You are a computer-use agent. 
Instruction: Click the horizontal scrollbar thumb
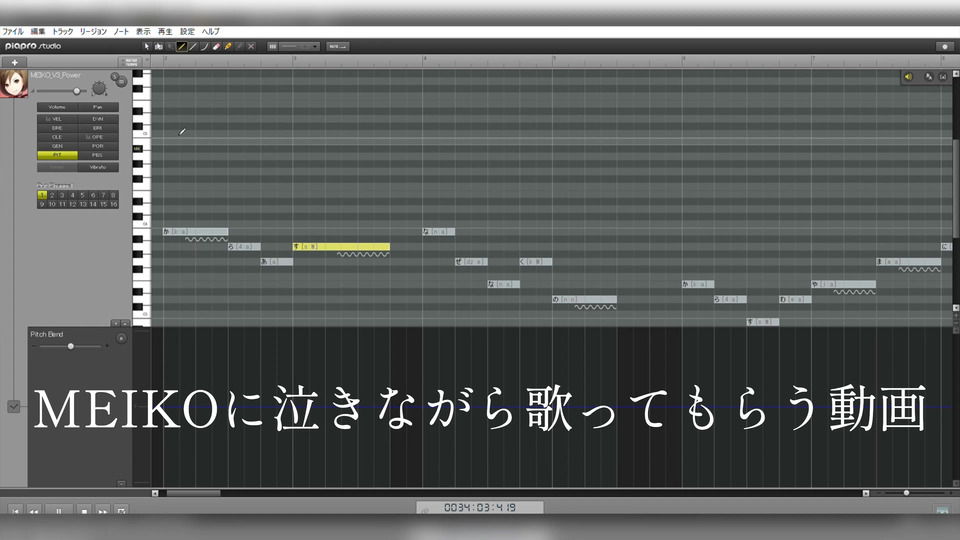click(x=193, y=493)
